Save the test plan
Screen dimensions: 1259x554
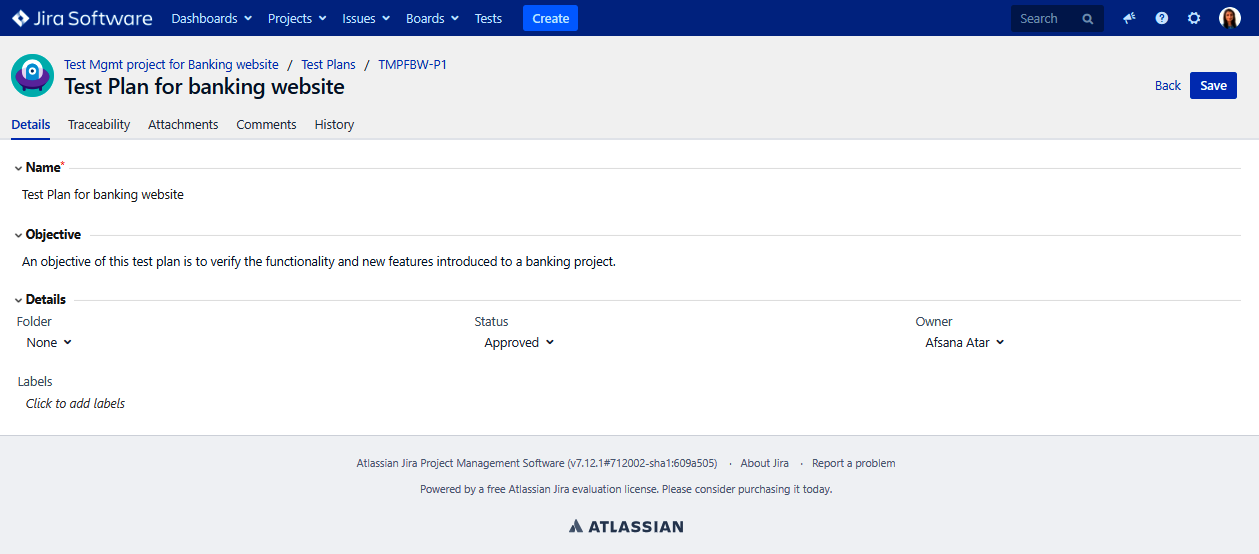pos(1213,85)
